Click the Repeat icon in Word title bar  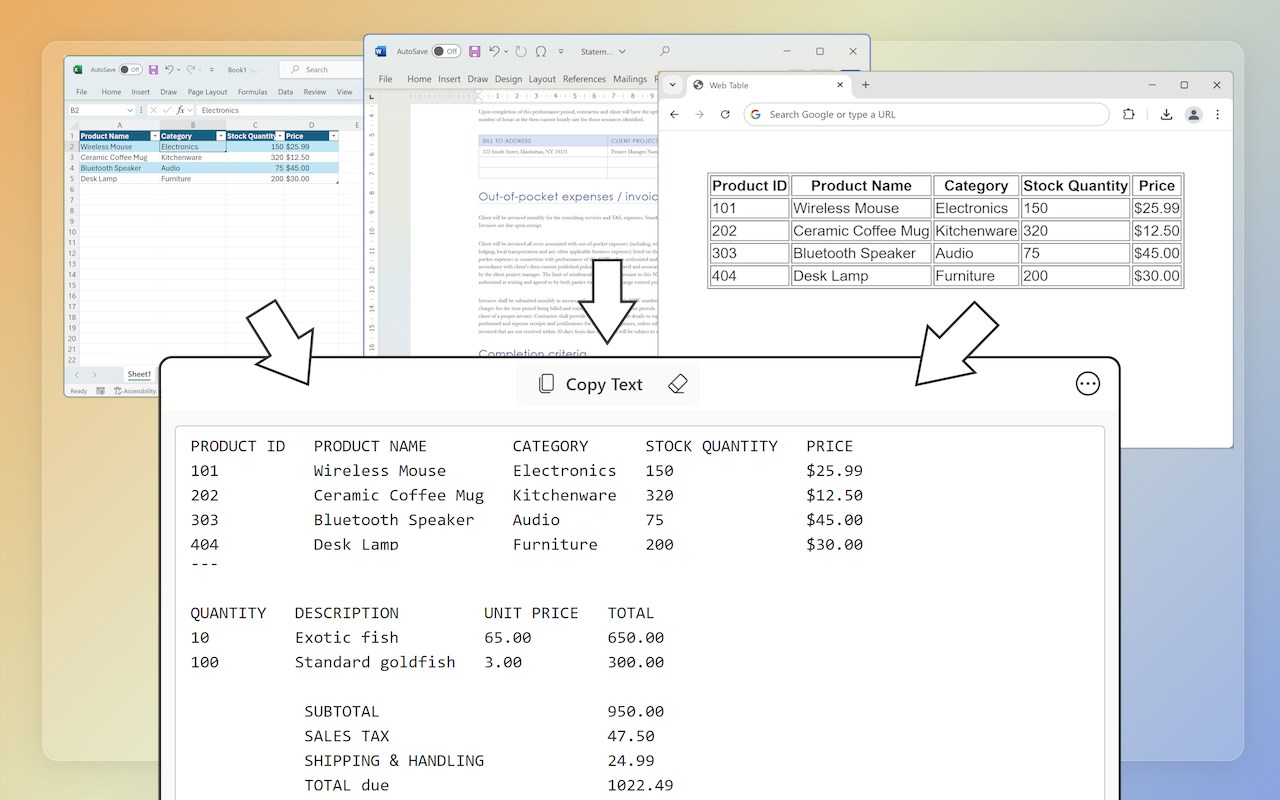coord(520,51)
